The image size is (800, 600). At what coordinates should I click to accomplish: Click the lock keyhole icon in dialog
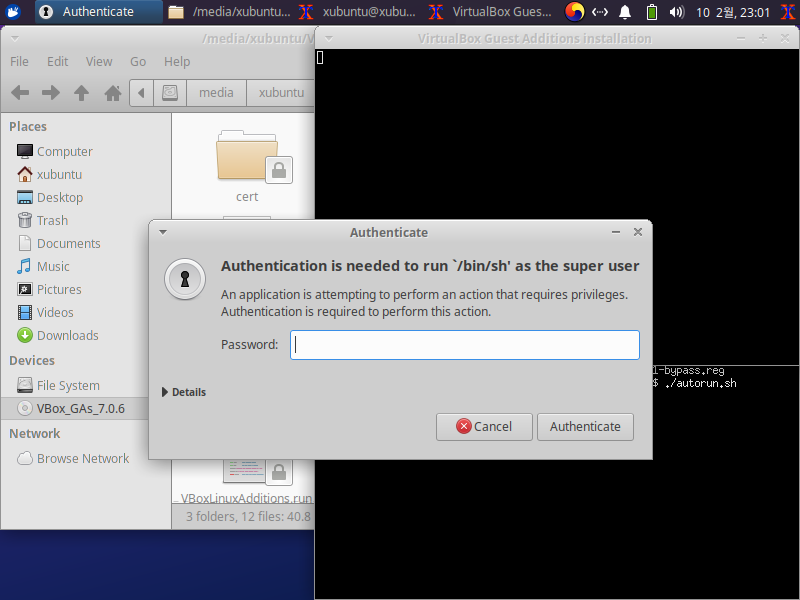(x=185, y=279)
